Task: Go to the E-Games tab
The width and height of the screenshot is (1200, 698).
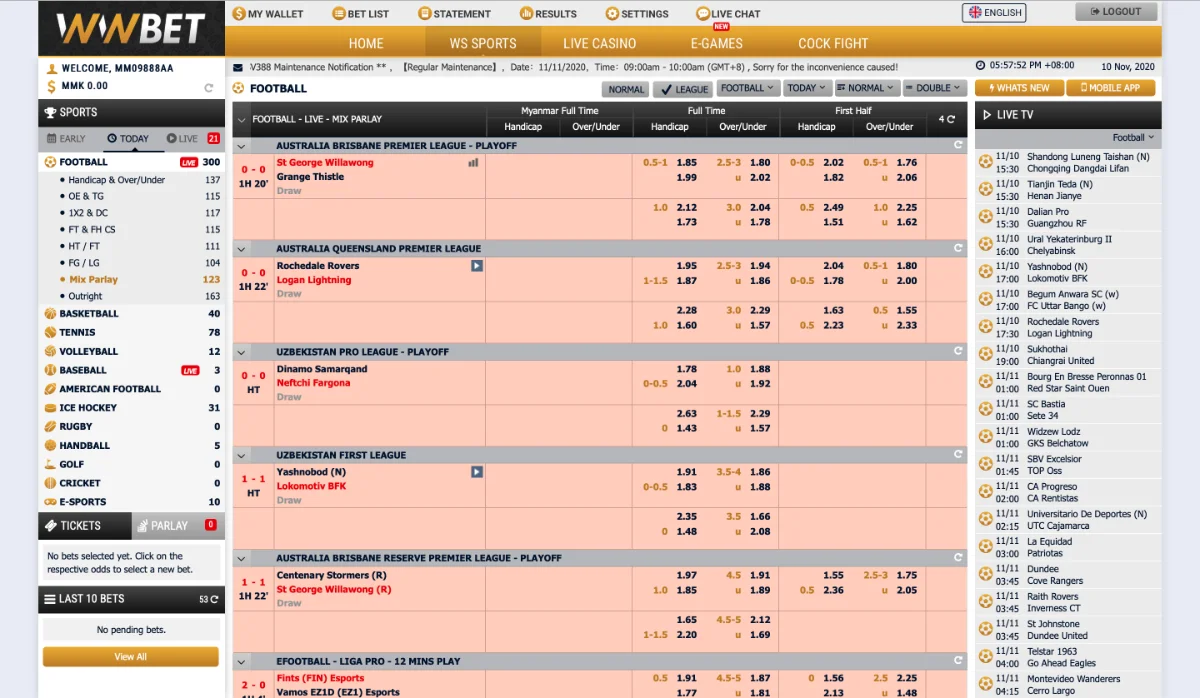Action: click(716, 43)
